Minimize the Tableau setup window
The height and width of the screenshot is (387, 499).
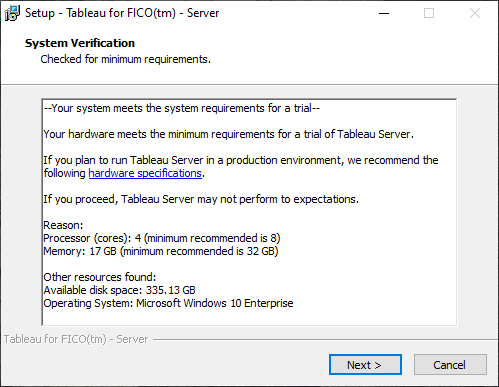point(384,13)
